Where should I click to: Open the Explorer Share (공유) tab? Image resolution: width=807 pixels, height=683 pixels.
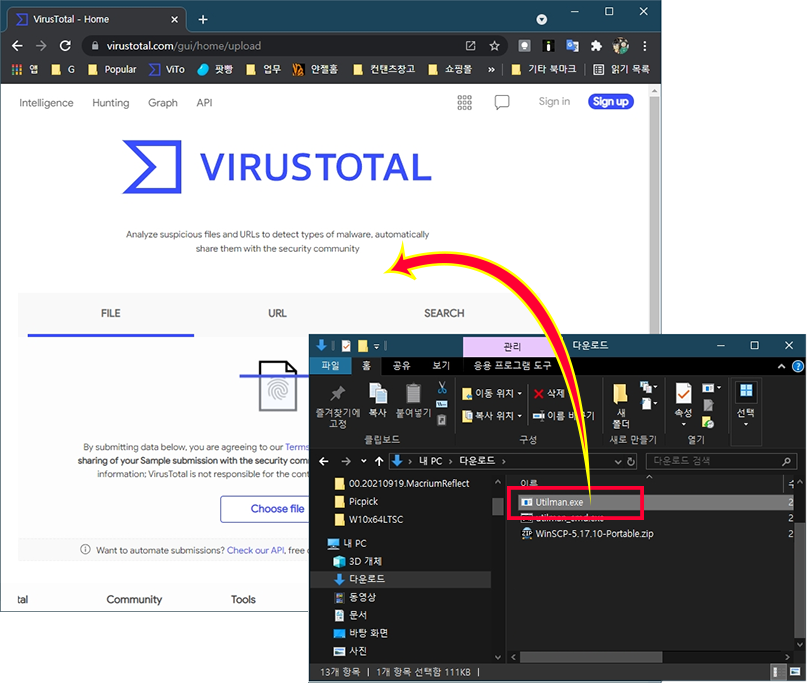click(401, 365)
